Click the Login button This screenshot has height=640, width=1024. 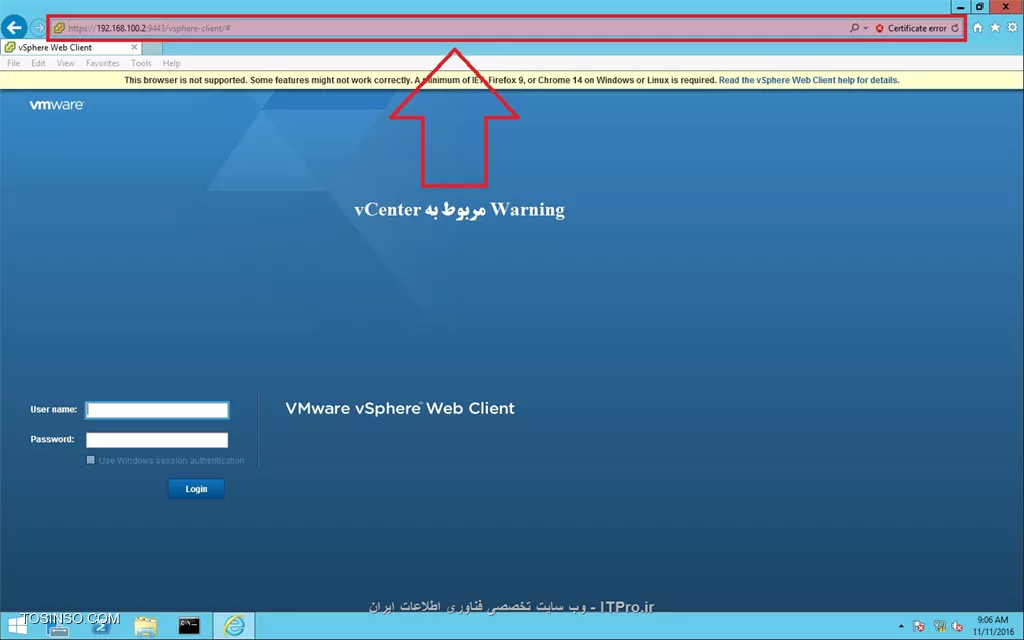coord(196,489)
